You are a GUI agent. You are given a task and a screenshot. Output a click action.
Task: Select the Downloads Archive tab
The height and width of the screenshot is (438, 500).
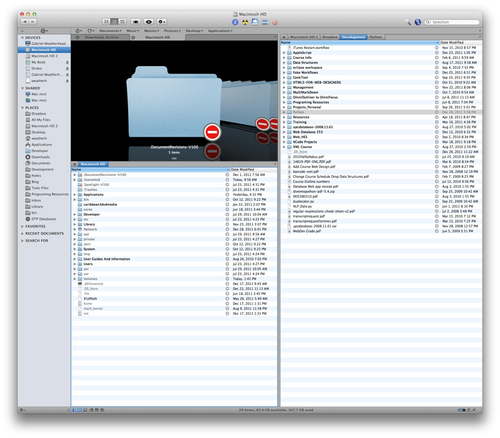pyautogui.click(x=101, y=37)
